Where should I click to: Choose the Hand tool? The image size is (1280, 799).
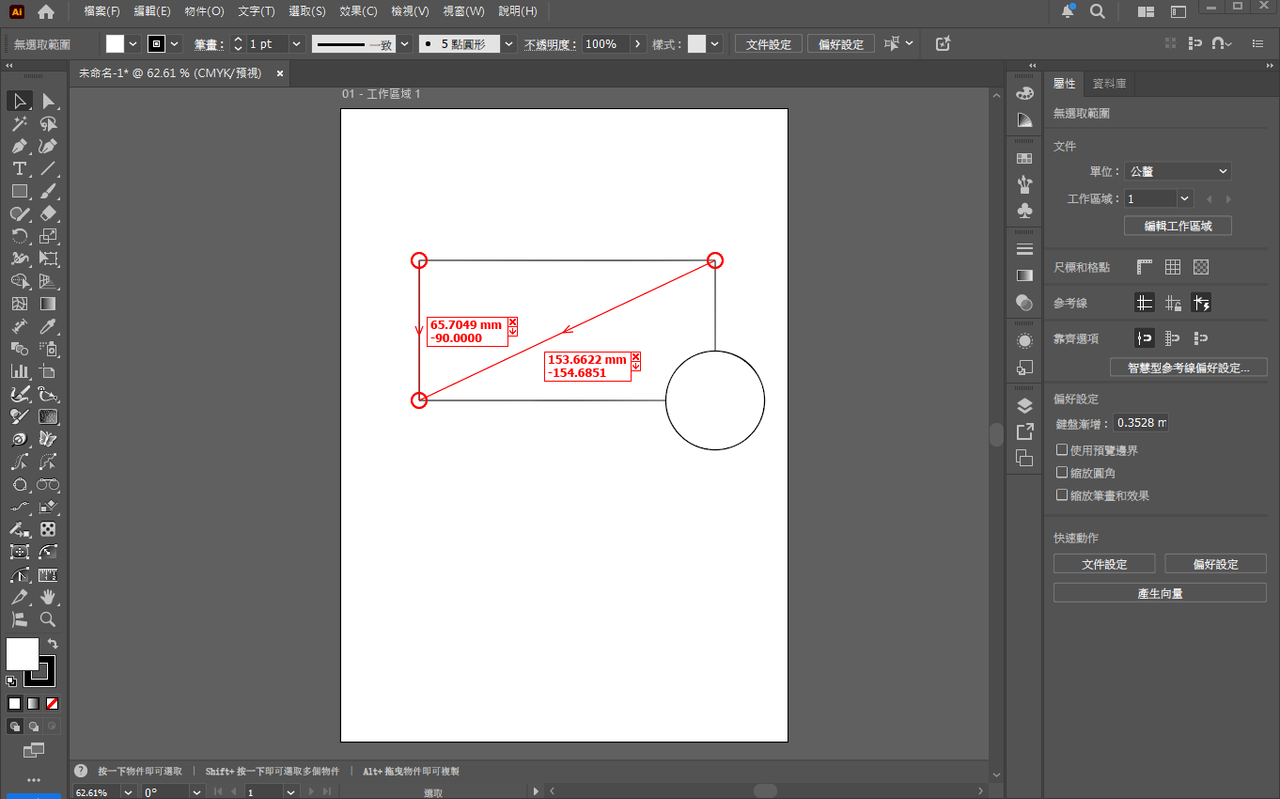tap(48, 597)
